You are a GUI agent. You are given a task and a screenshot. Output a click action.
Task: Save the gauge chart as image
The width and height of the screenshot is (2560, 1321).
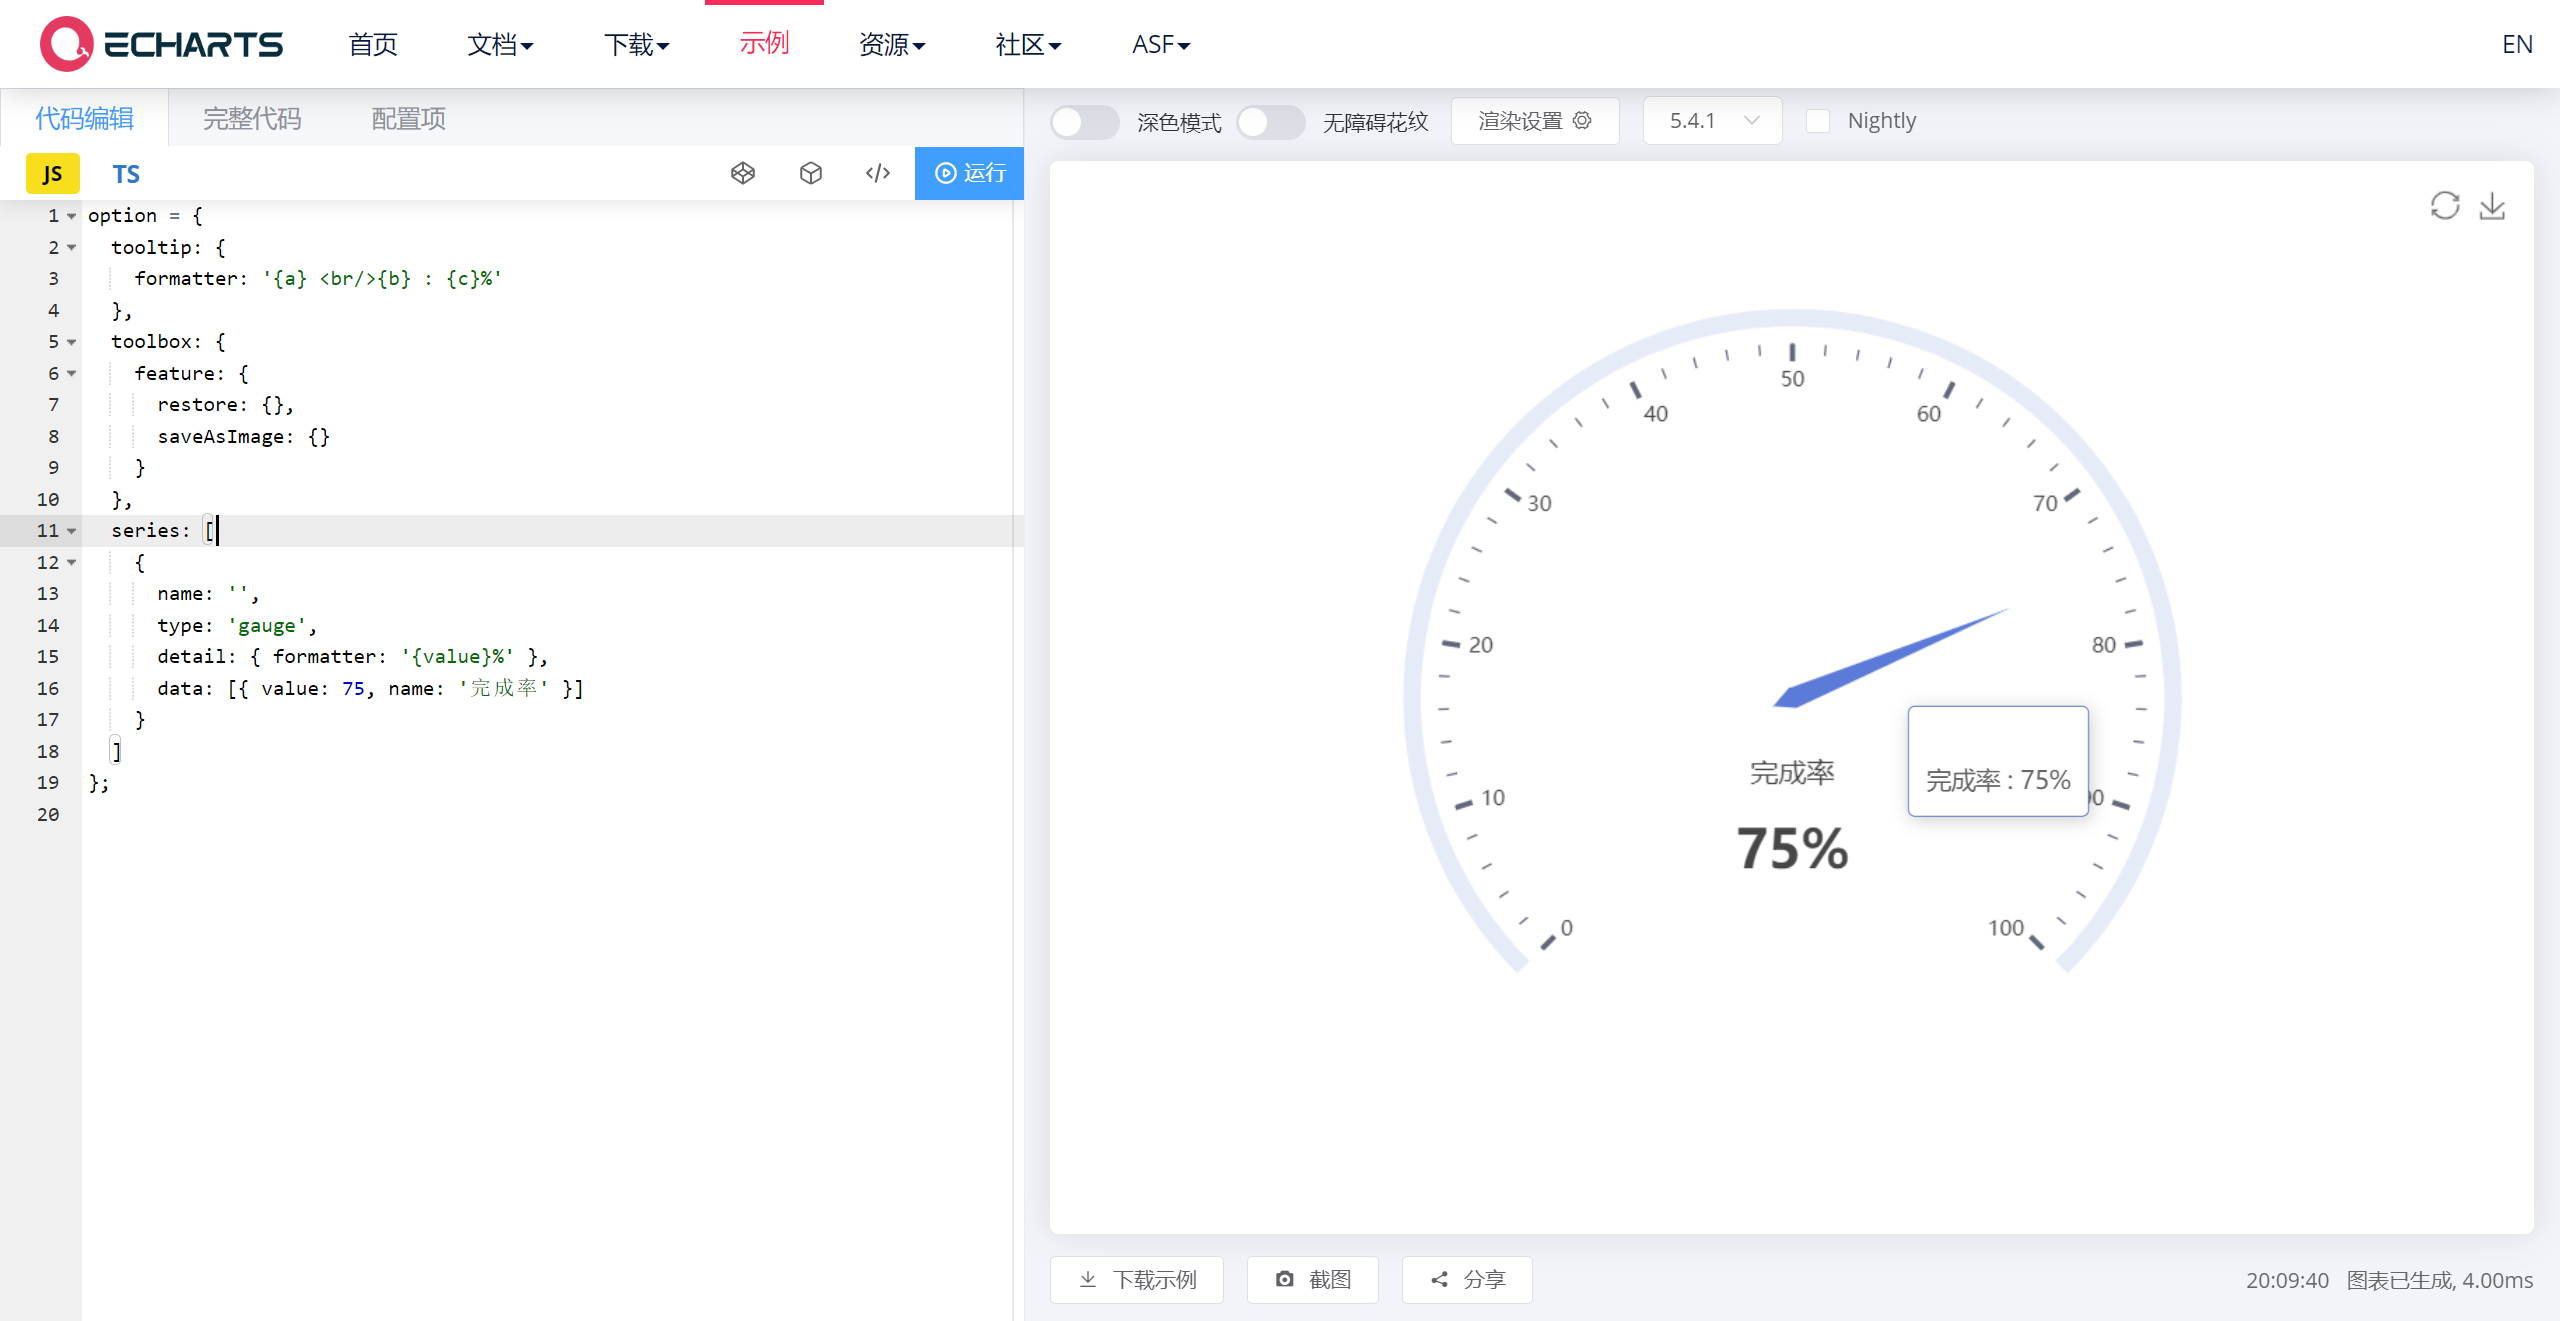pyautogui.click(x=2492, y=205)
